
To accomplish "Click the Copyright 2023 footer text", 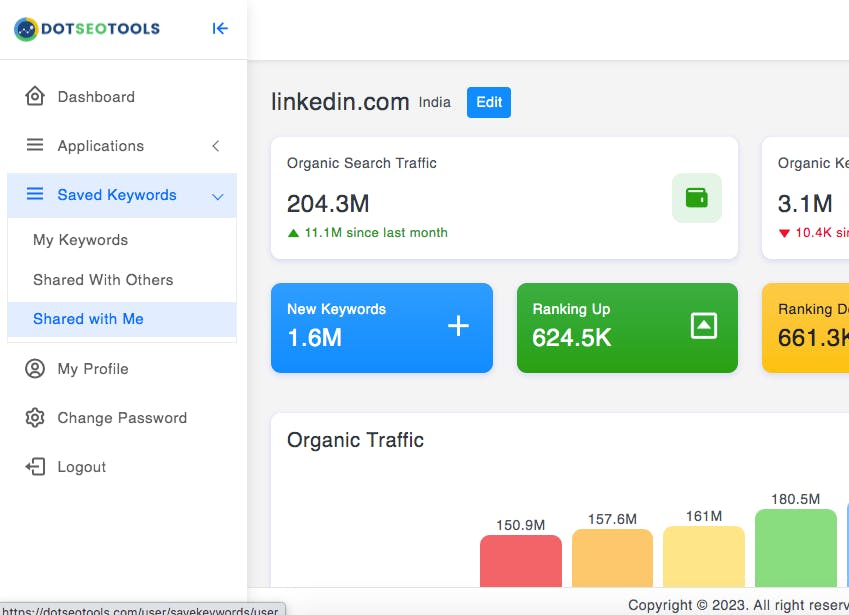I will coord(738,605).
